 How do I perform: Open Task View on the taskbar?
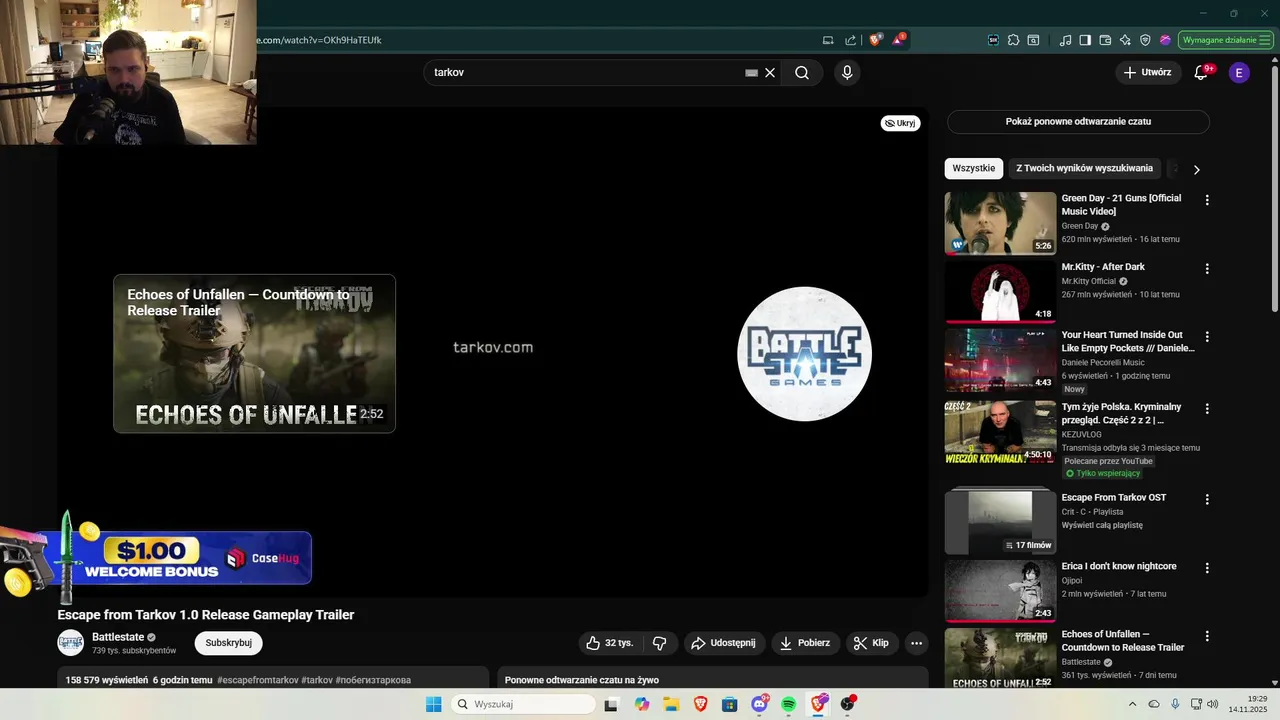point(611,704)
